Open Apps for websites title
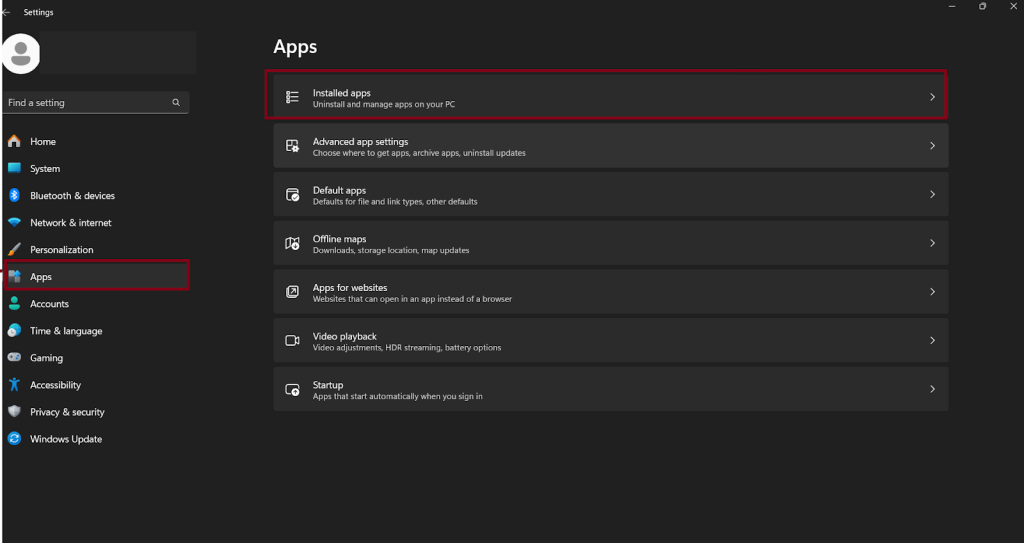The image size is (1024, 543). click(350, 288)
